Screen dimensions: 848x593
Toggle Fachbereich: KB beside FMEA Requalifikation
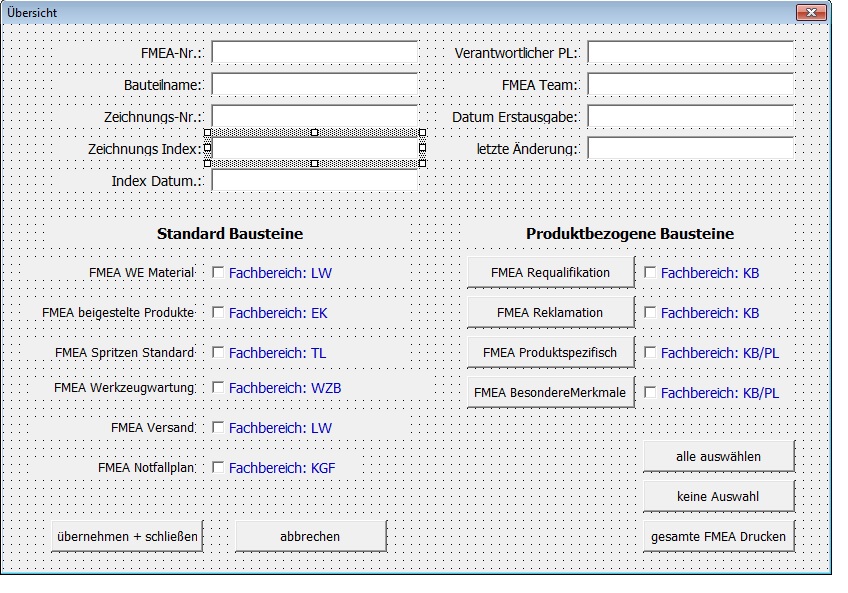[x=651, y=271]
